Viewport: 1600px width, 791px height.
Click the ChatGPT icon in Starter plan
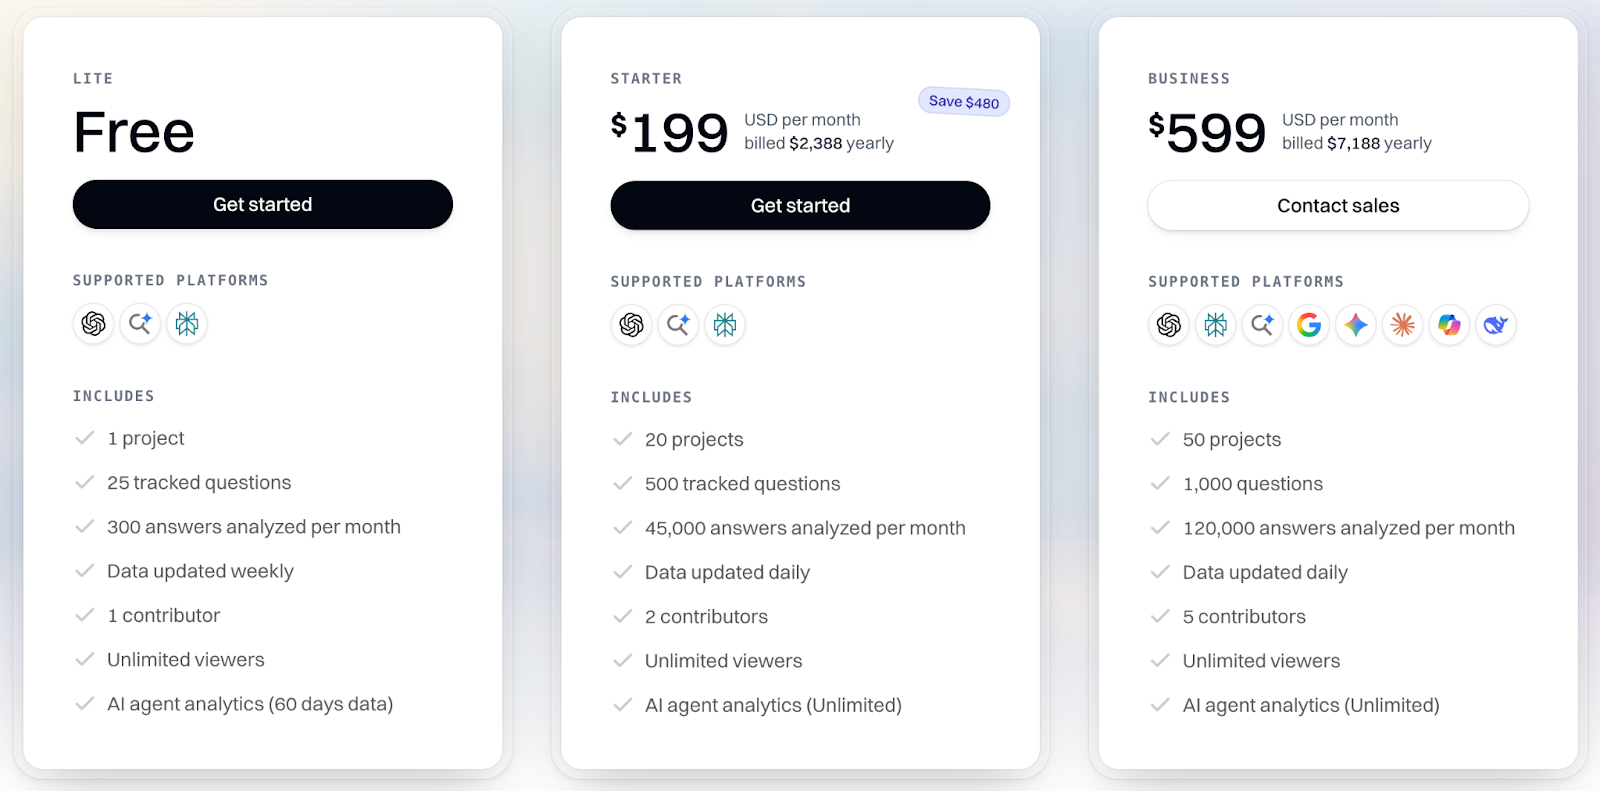pos(631,325)
